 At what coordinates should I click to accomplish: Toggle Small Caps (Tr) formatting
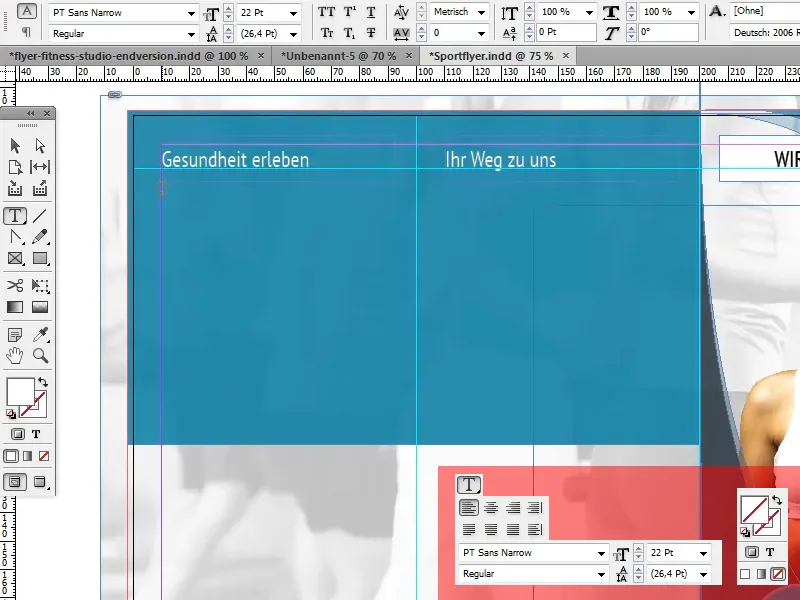[x=327, y=33]
